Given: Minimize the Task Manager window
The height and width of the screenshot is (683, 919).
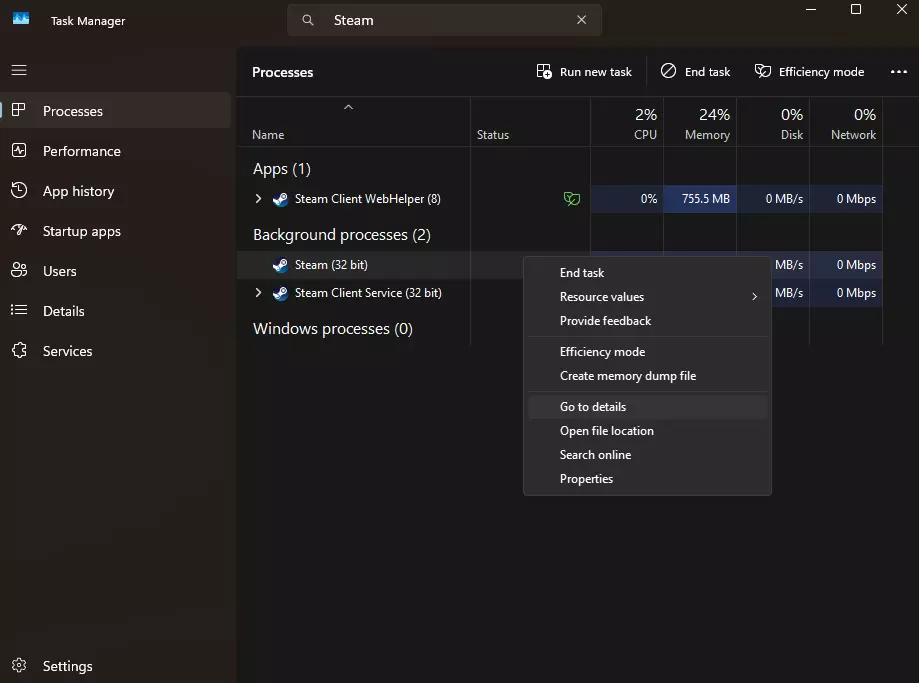Looking at the screenshot, I should (811, 9).
